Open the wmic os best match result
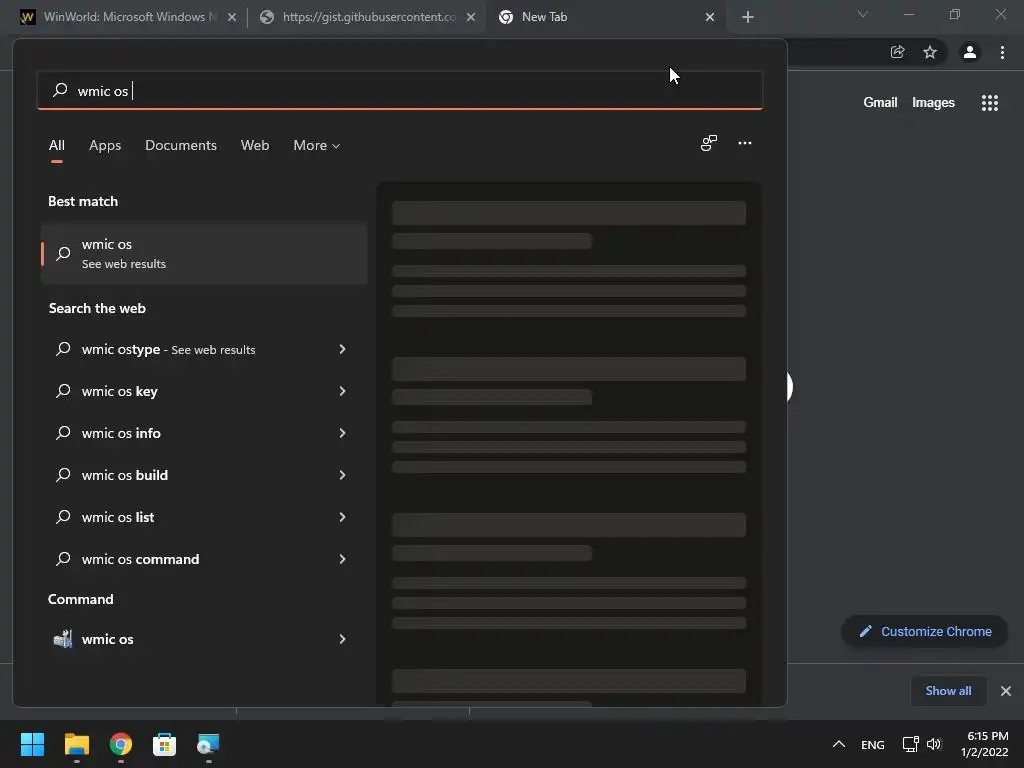The width and height of the screenshot is (1024, 768). pyautogui.click(x=204, y=253)
